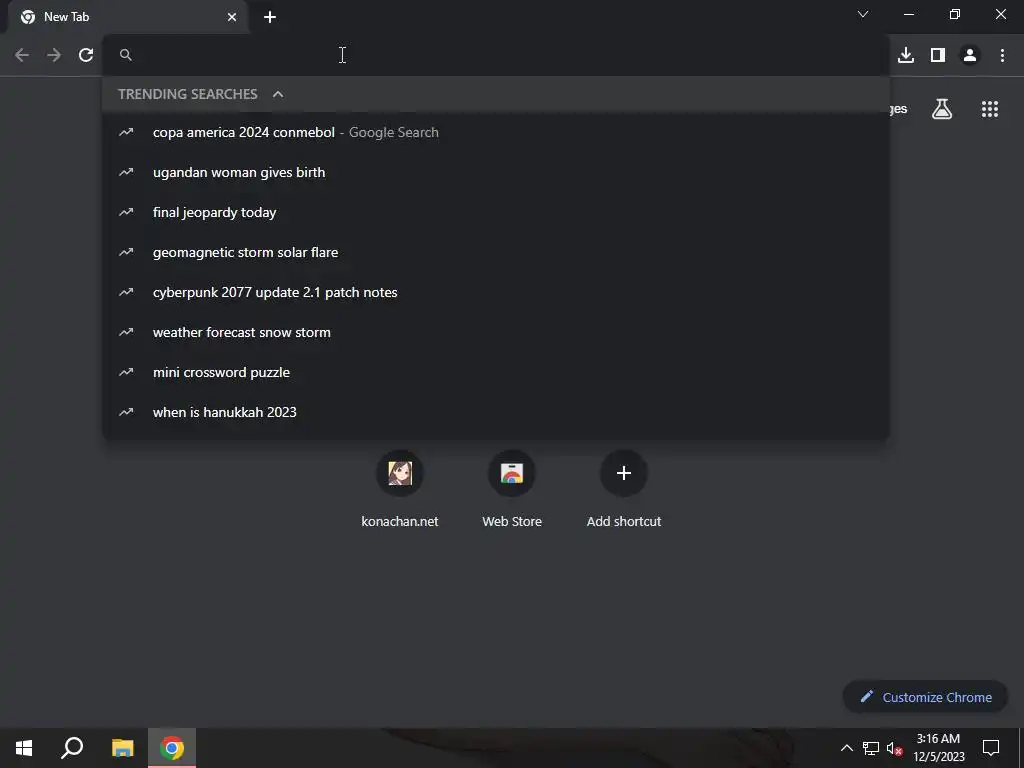Open the network status tray icon

pos(871,748)
